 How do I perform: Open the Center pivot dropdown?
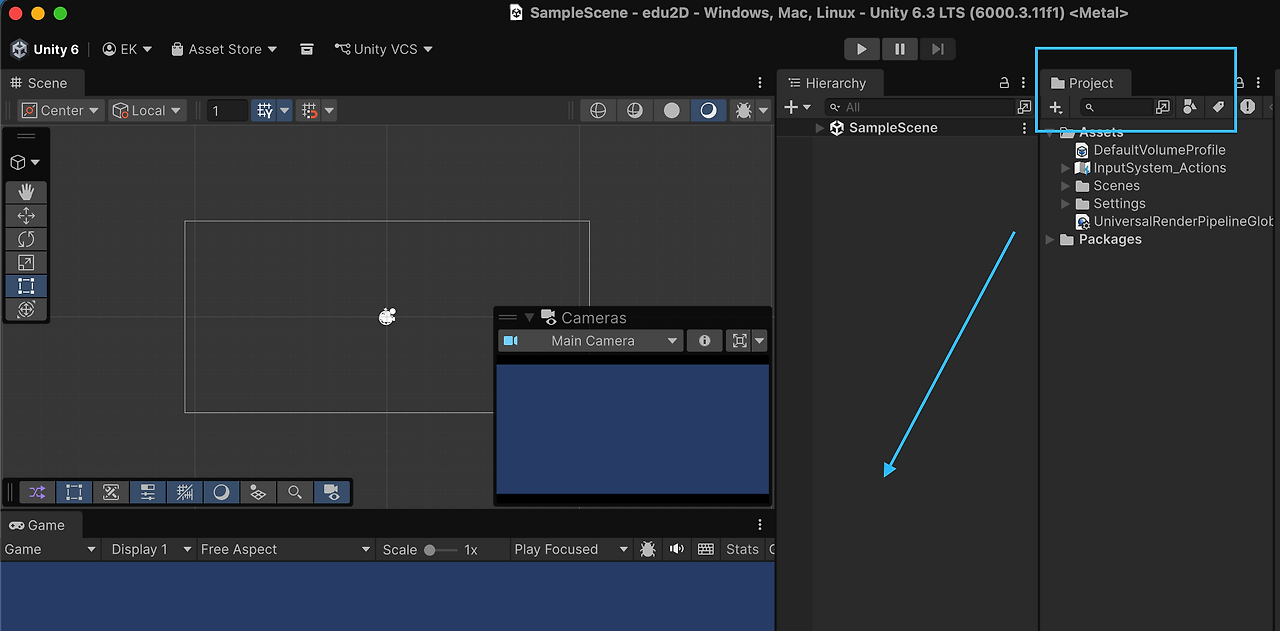(x=61, y=111)
